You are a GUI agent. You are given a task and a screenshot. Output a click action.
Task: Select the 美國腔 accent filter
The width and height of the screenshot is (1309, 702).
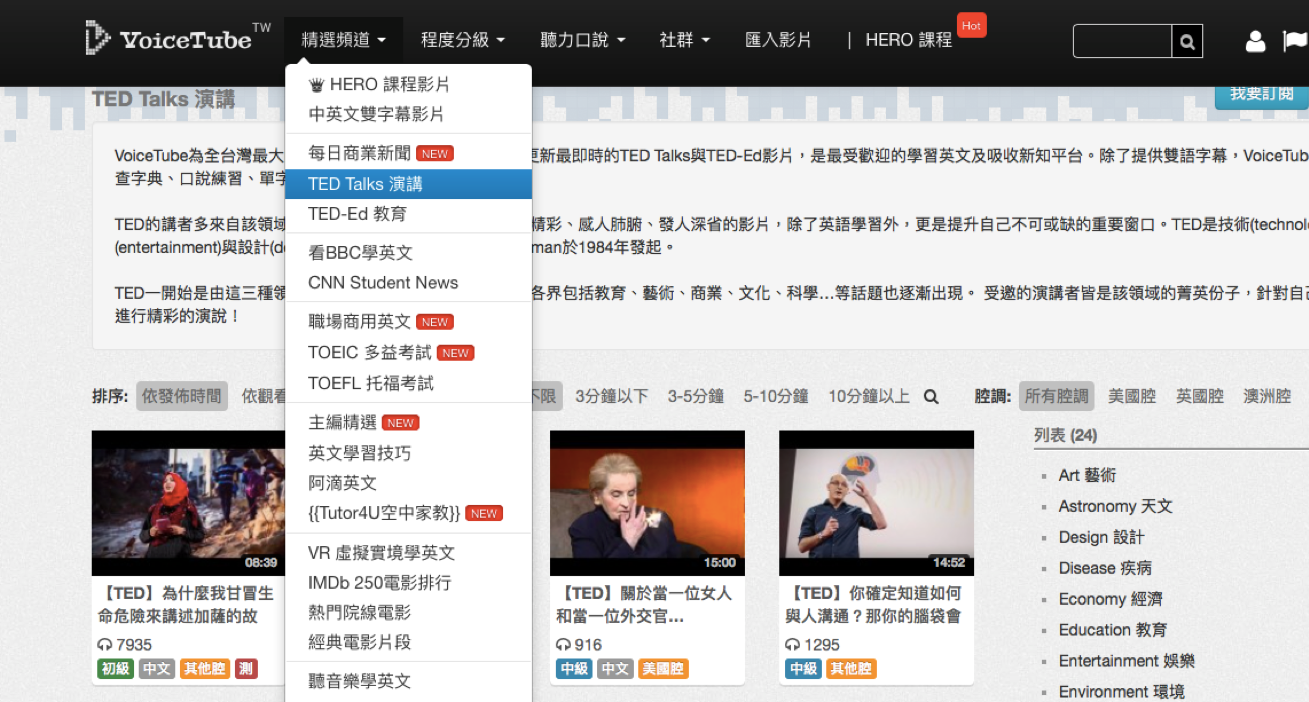pos(1132,396)
